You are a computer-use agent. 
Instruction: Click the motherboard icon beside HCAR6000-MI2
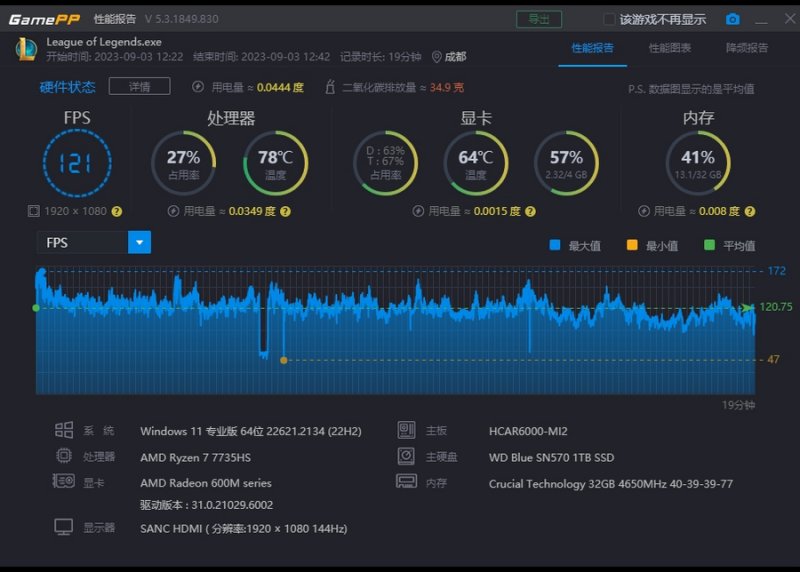pyautogui.click(x=406, y=430)
